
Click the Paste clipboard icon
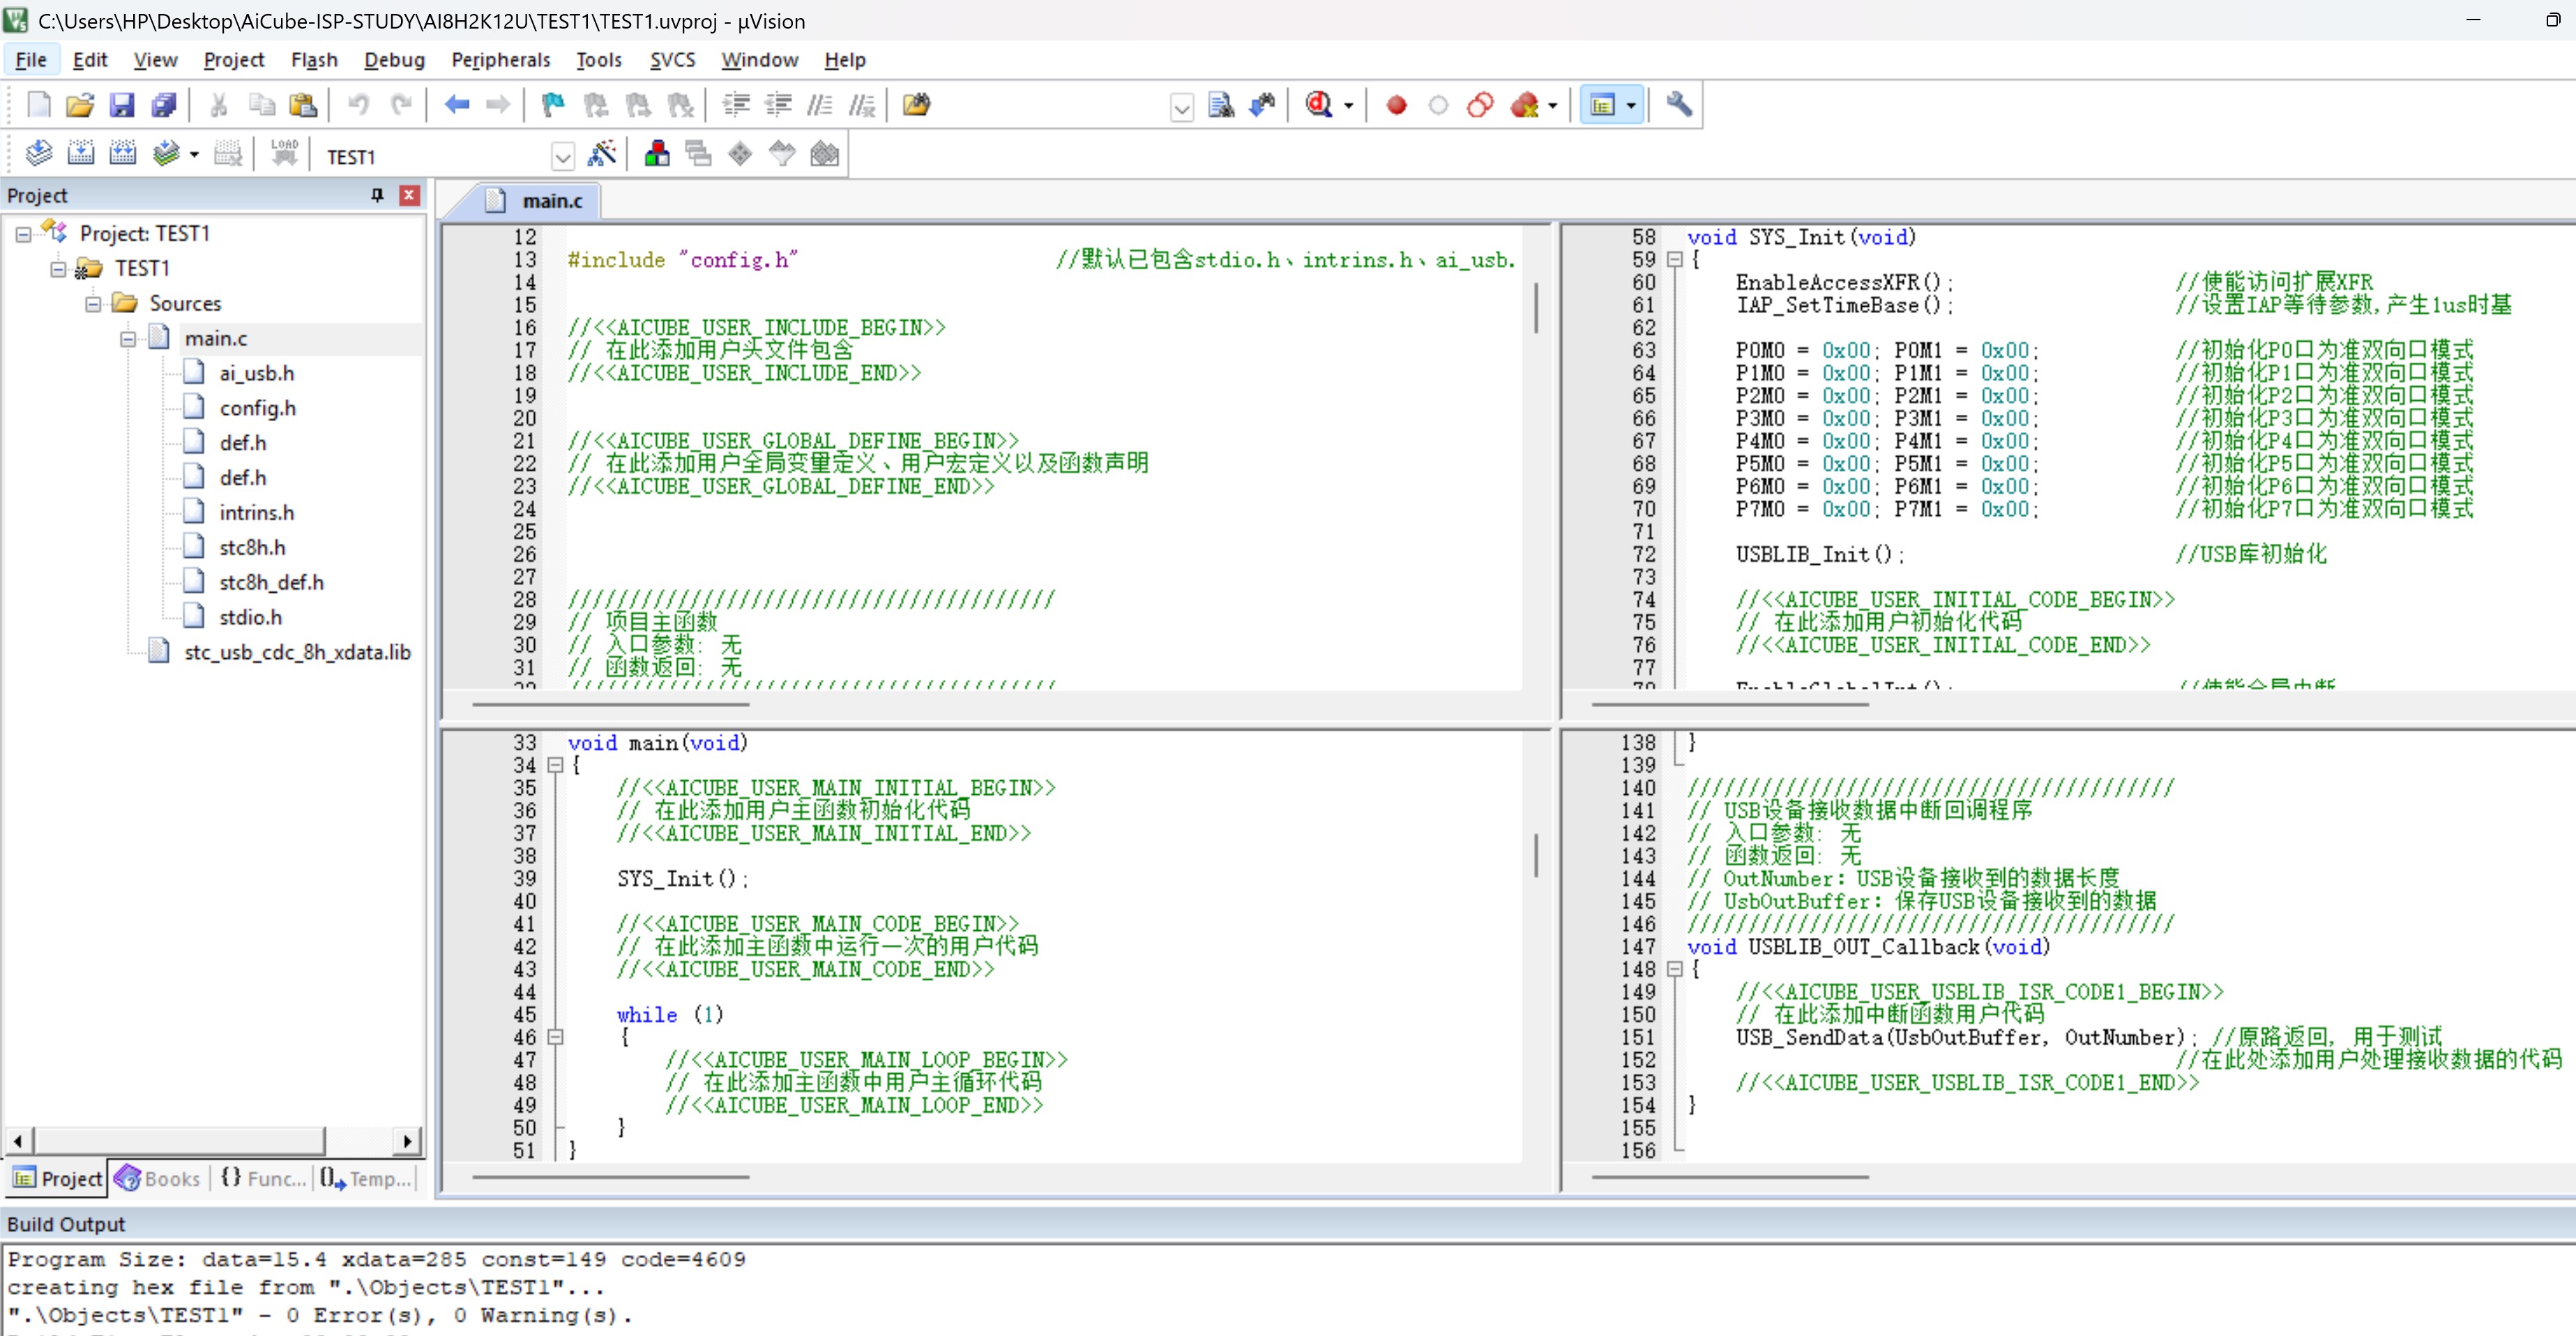(303, 105)
